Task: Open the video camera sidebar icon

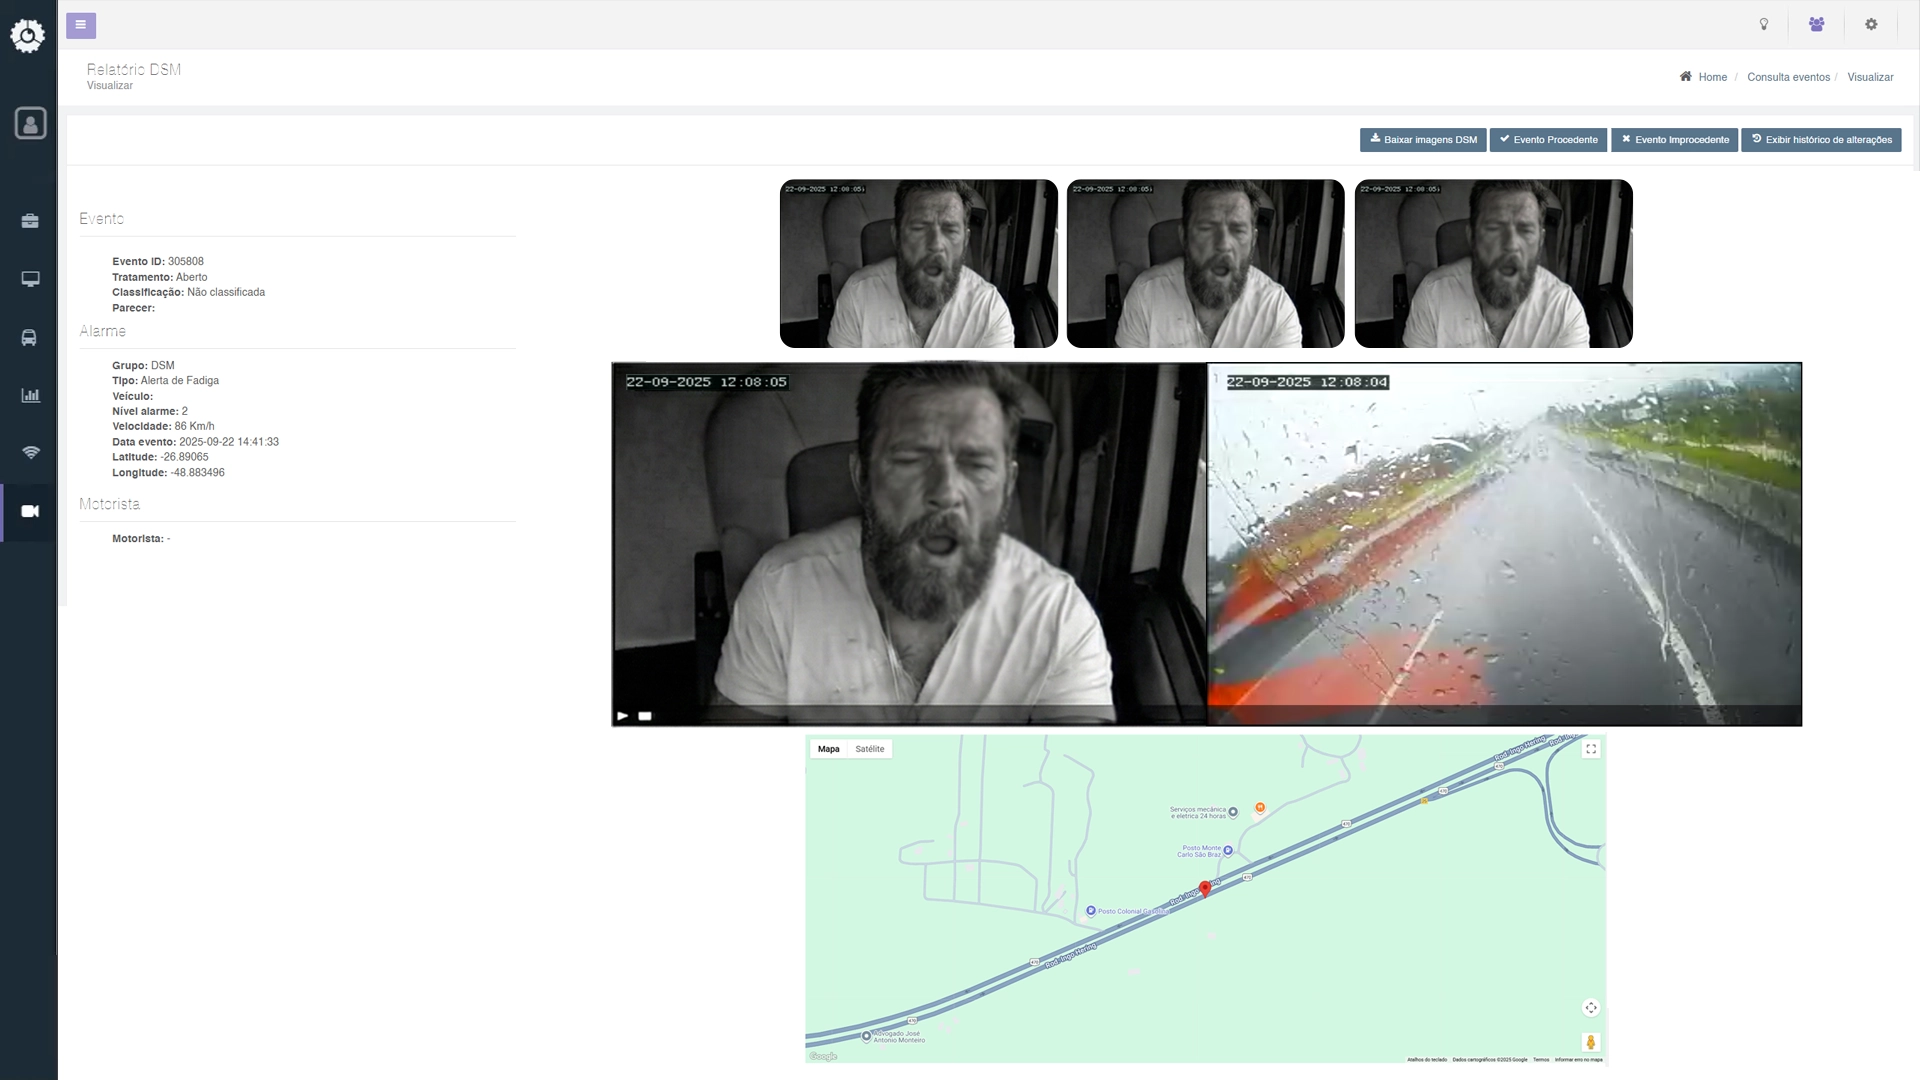Action: pyautogui.click(x=30, y=511)
